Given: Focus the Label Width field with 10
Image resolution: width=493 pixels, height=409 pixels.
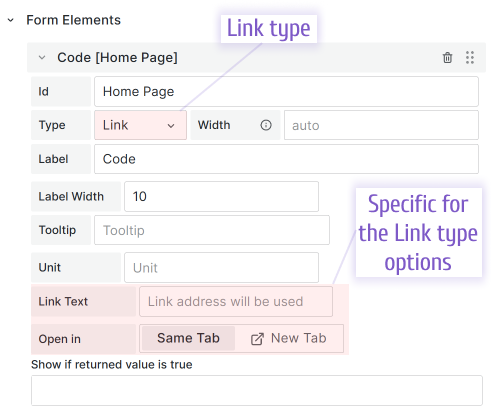Looking at the screenshot, I should pyautogui.click(x=221, y=196).
